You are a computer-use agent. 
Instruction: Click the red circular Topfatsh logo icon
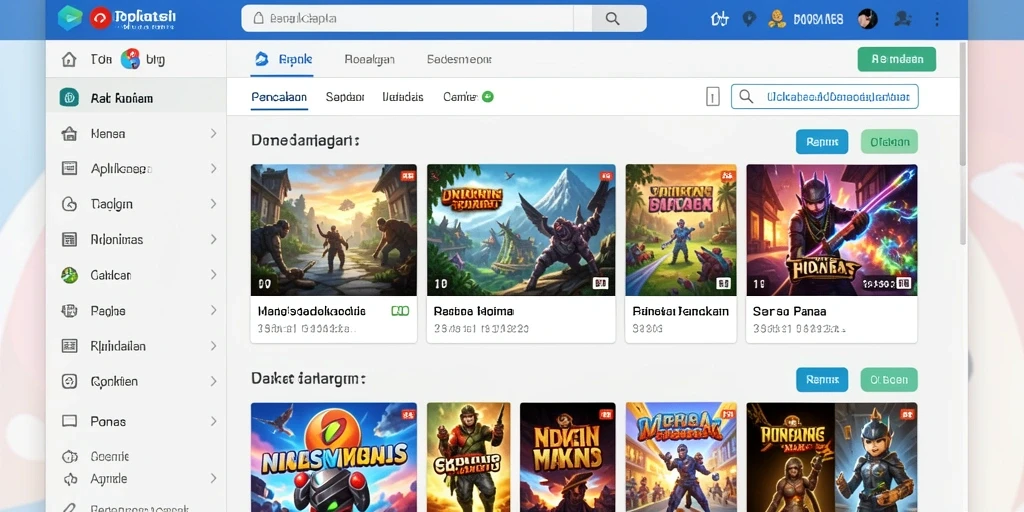pos(101,18)
